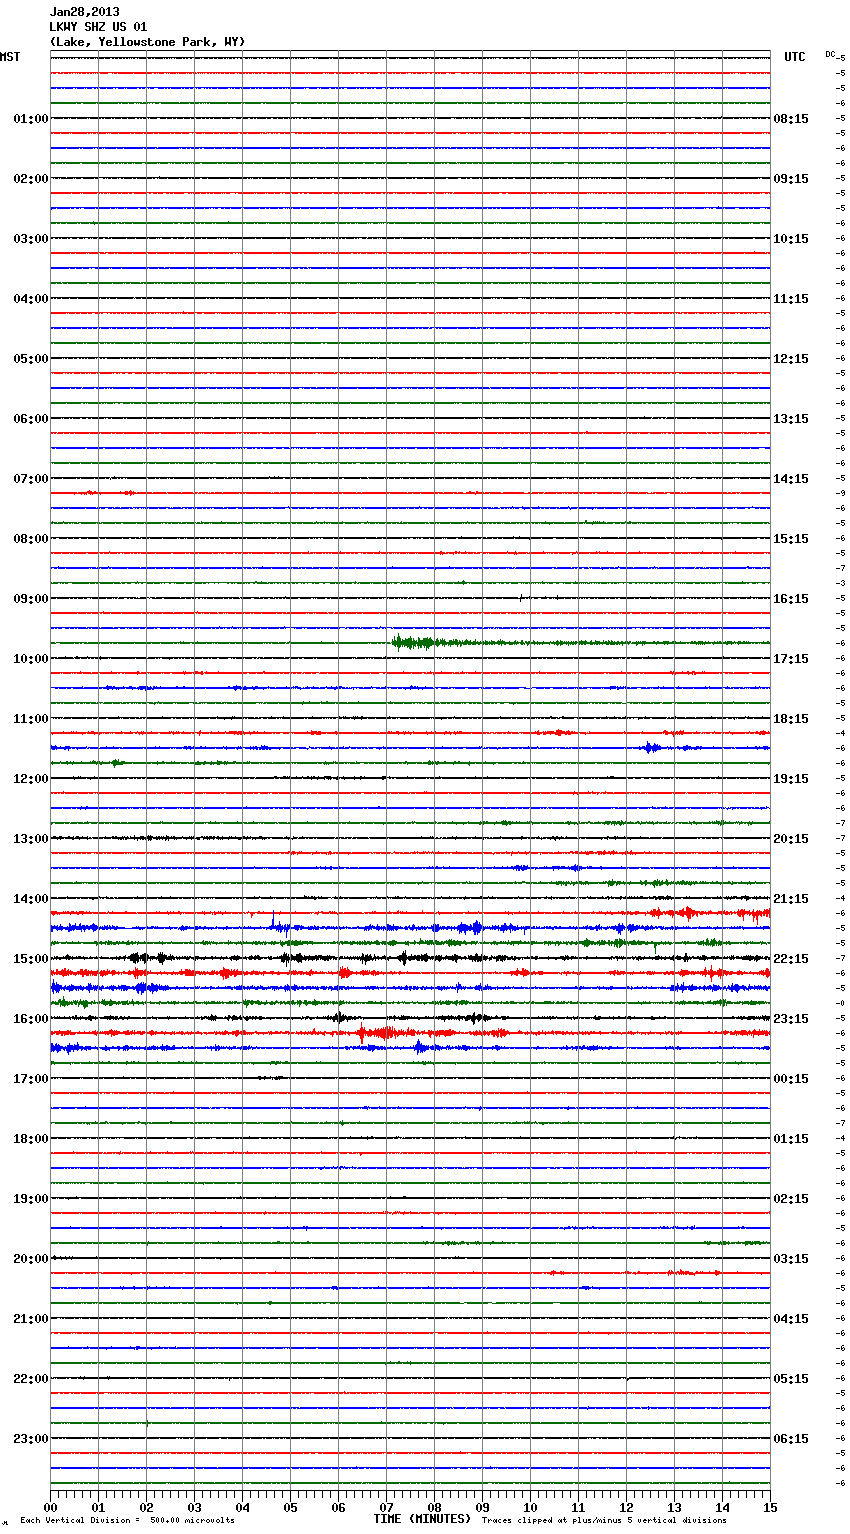Select the 09:00 MST time label

[x=30, y=599]
